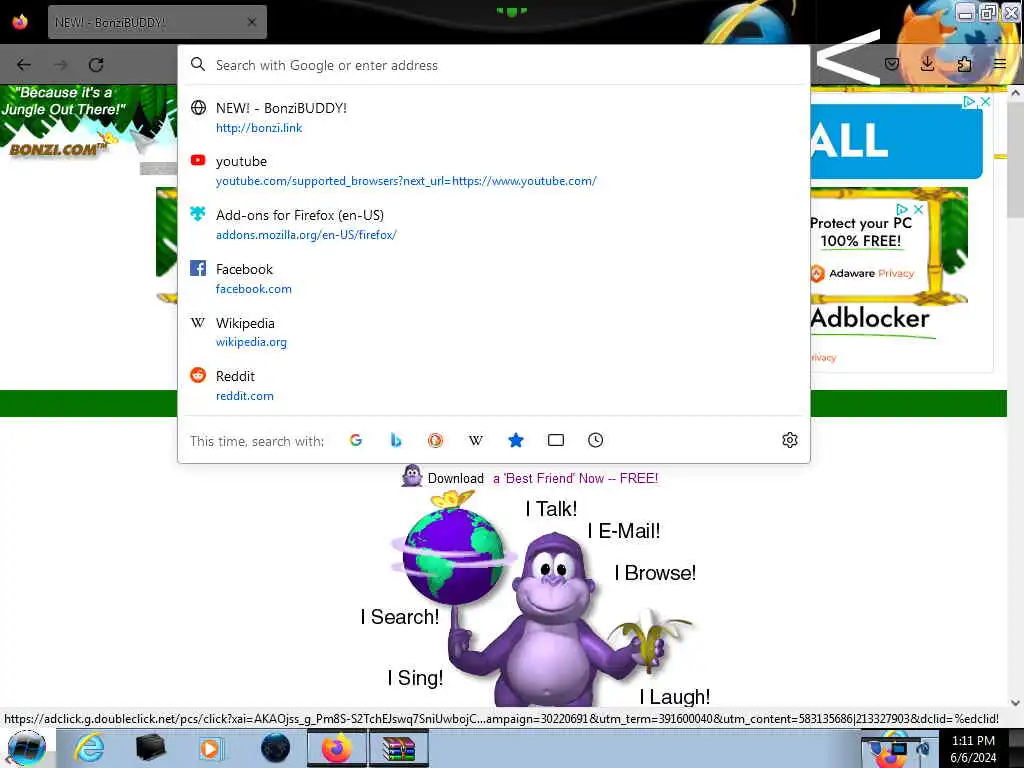
Task: Open WinRAR from taskbar
Action: [x=399, y=748]
